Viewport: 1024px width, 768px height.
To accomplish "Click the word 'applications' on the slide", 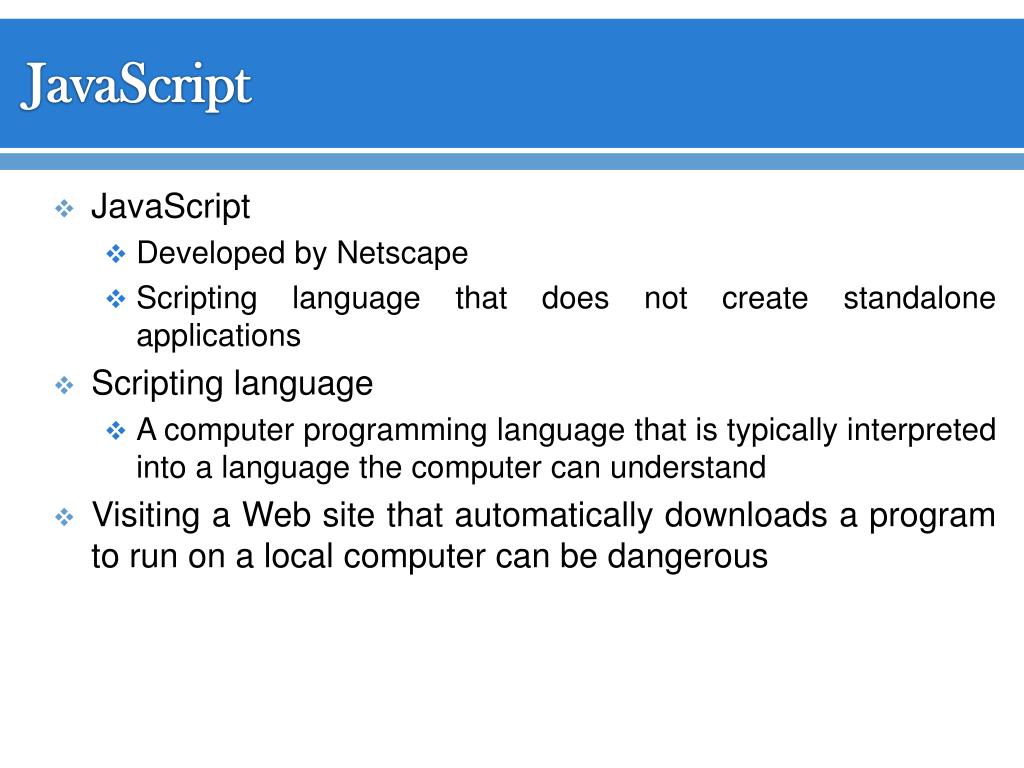I will 218,336.
